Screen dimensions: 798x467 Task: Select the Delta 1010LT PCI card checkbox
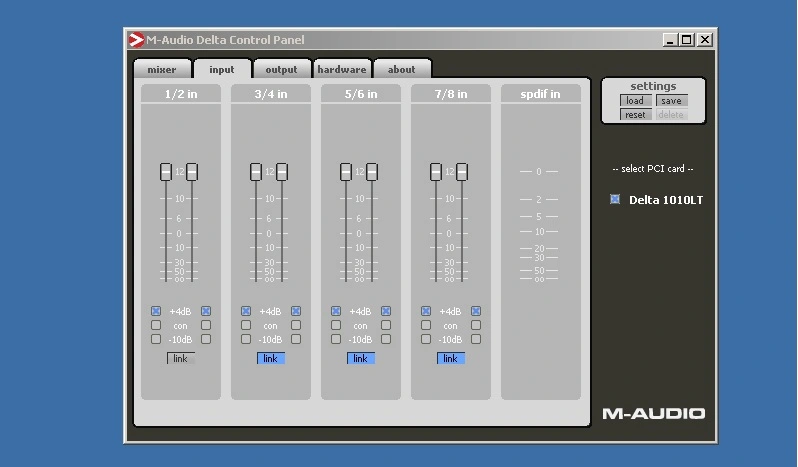[x=615, y=200]
